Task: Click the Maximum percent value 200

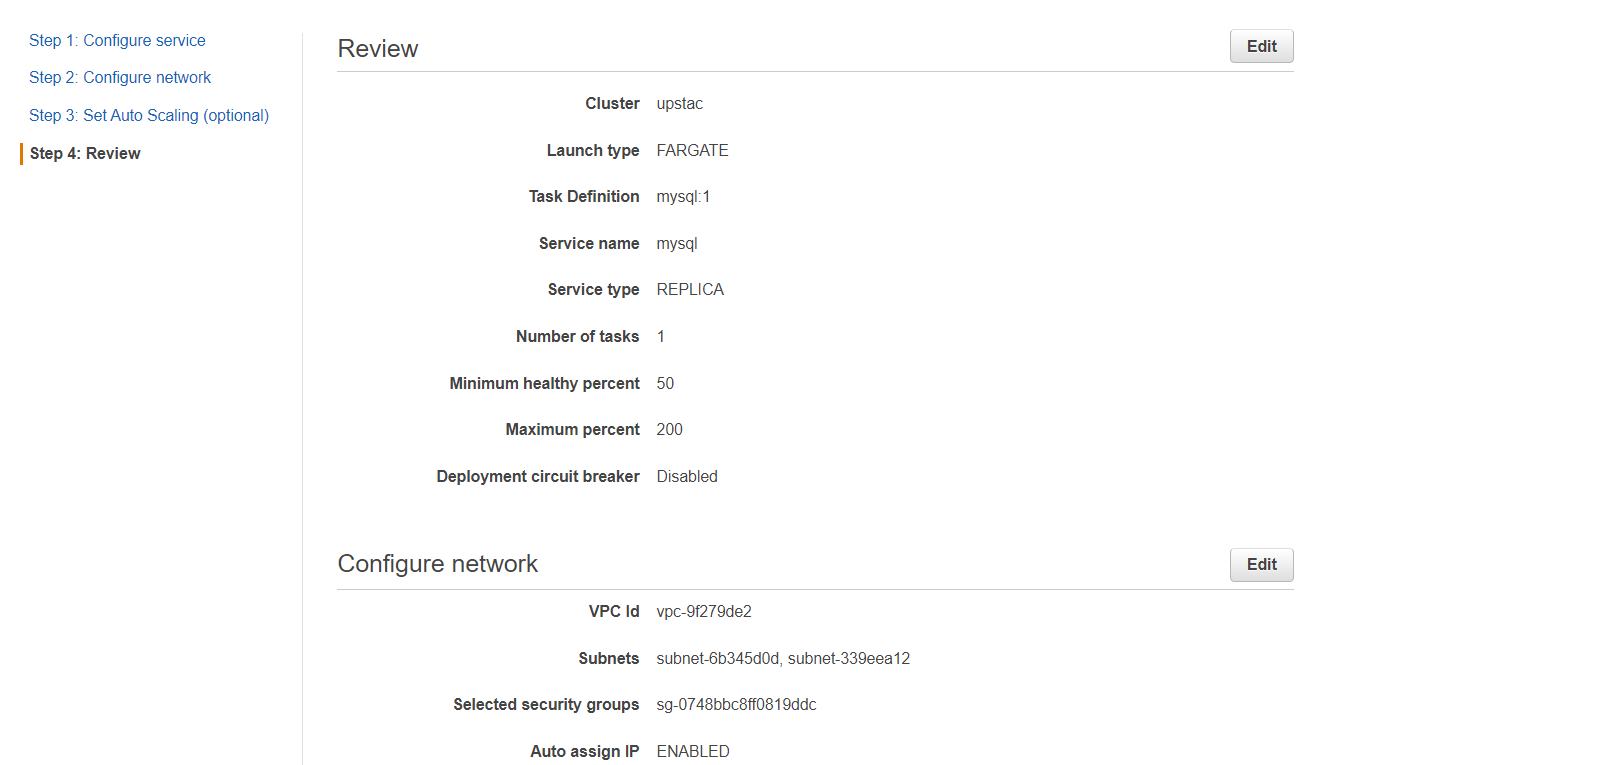Action: tap(669, 429)
